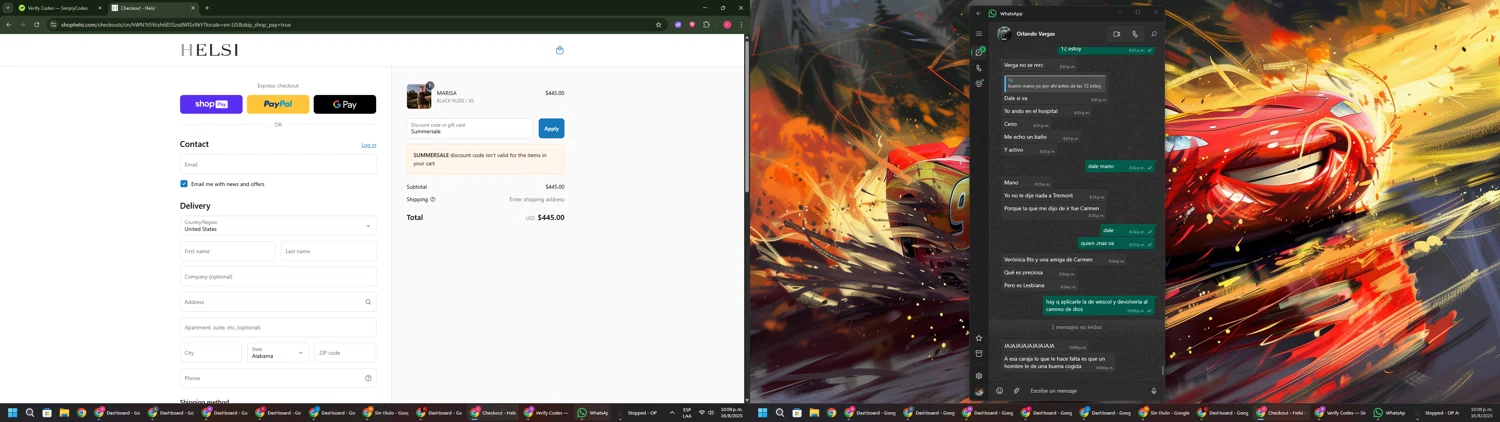Focus the Email input field

coord(278,164)
